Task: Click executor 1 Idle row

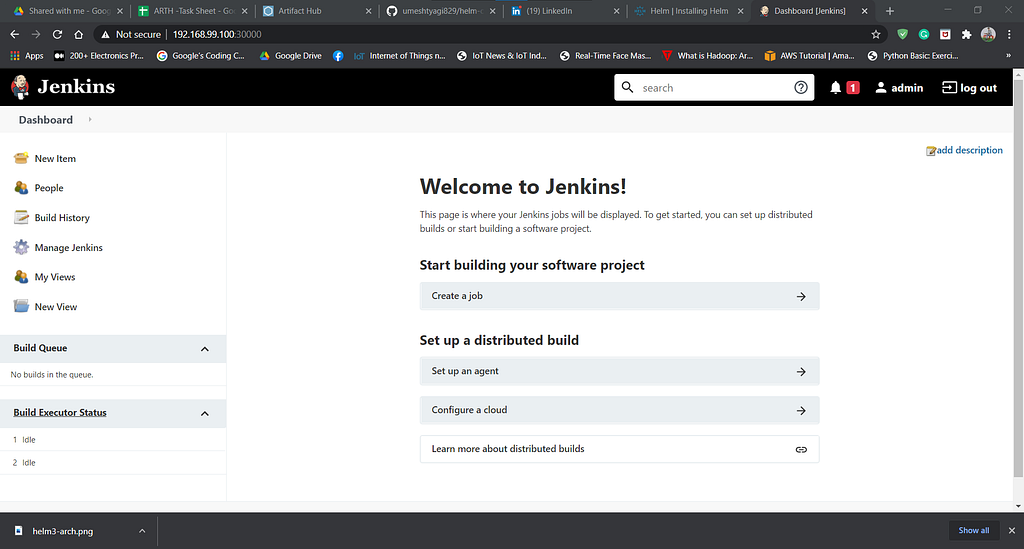Action: [113, 440]
